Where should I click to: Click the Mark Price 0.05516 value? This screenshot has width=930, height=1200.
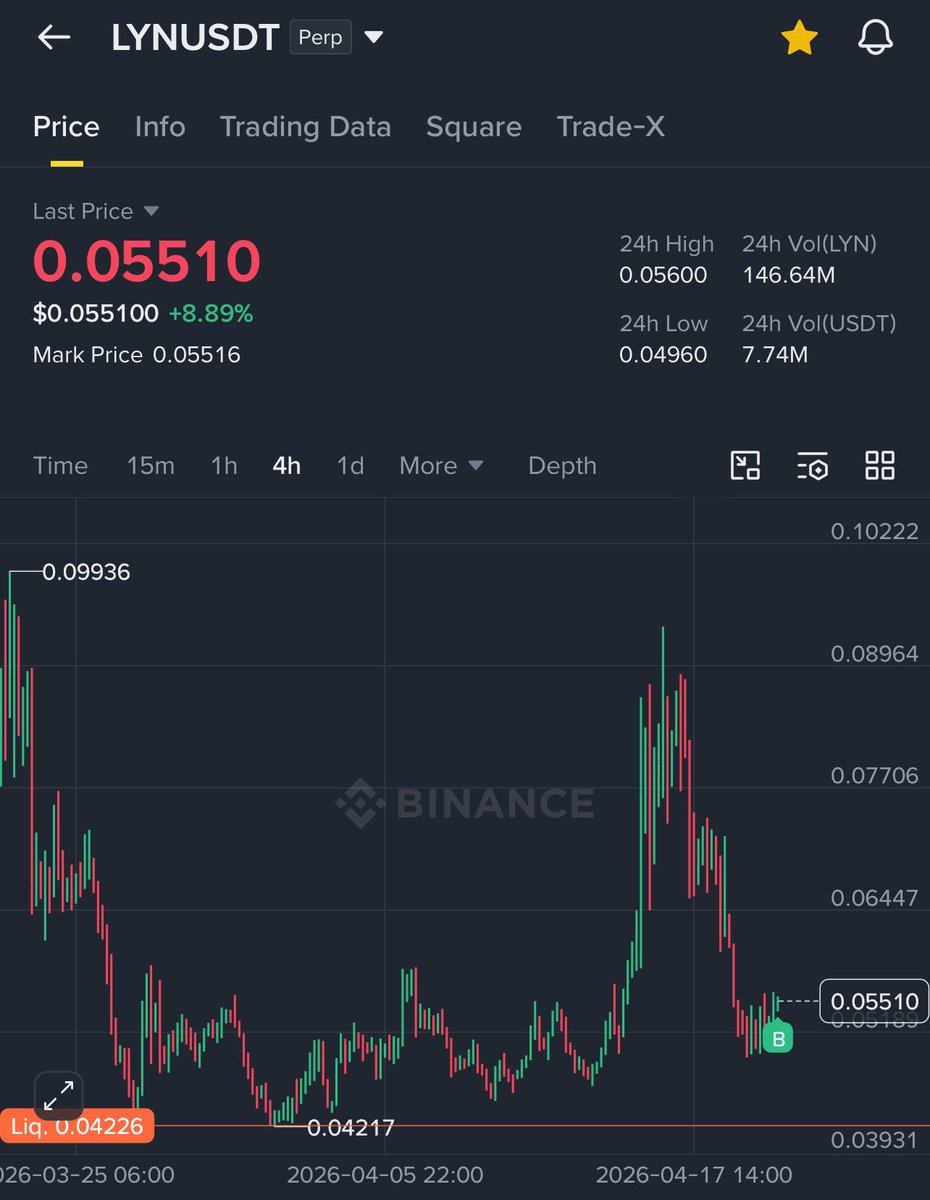click(x=196, y=355)
